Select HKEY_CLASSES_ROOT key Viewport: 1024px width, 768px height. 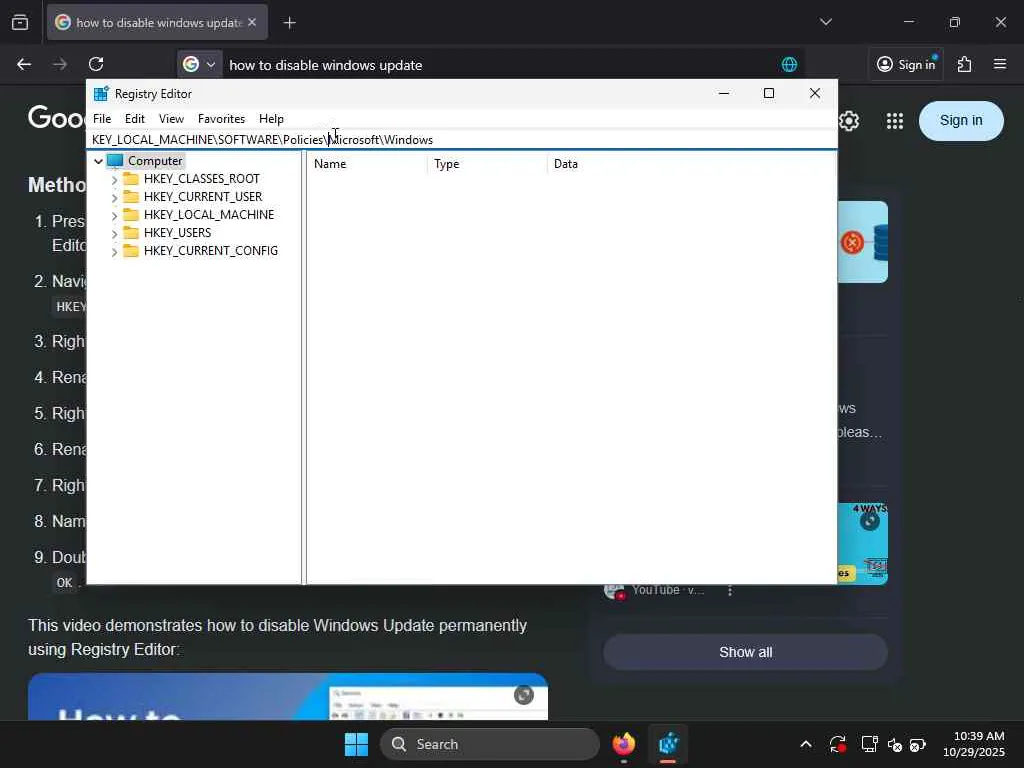point(202,179)
